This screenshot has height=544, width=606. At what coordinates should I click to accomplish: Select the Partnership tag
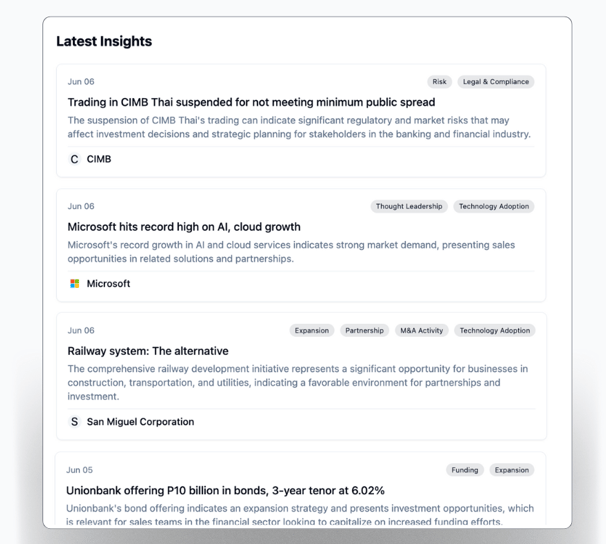coord(364,330)
